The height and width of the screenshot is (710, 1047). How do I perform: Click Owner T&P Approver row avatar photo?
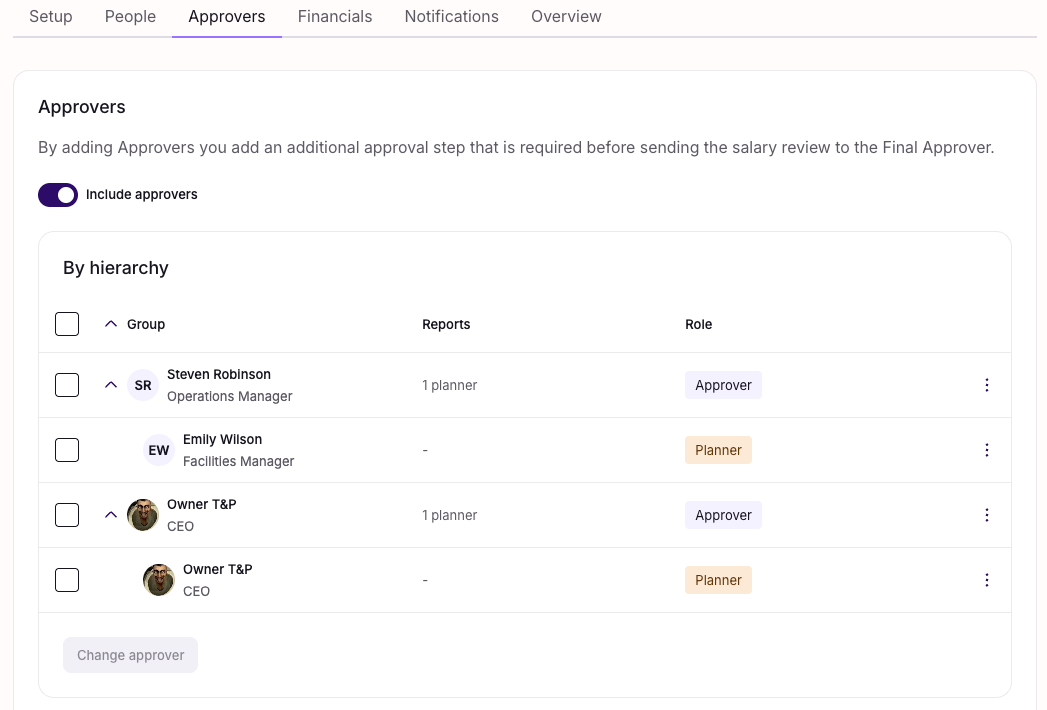[143, 515]
